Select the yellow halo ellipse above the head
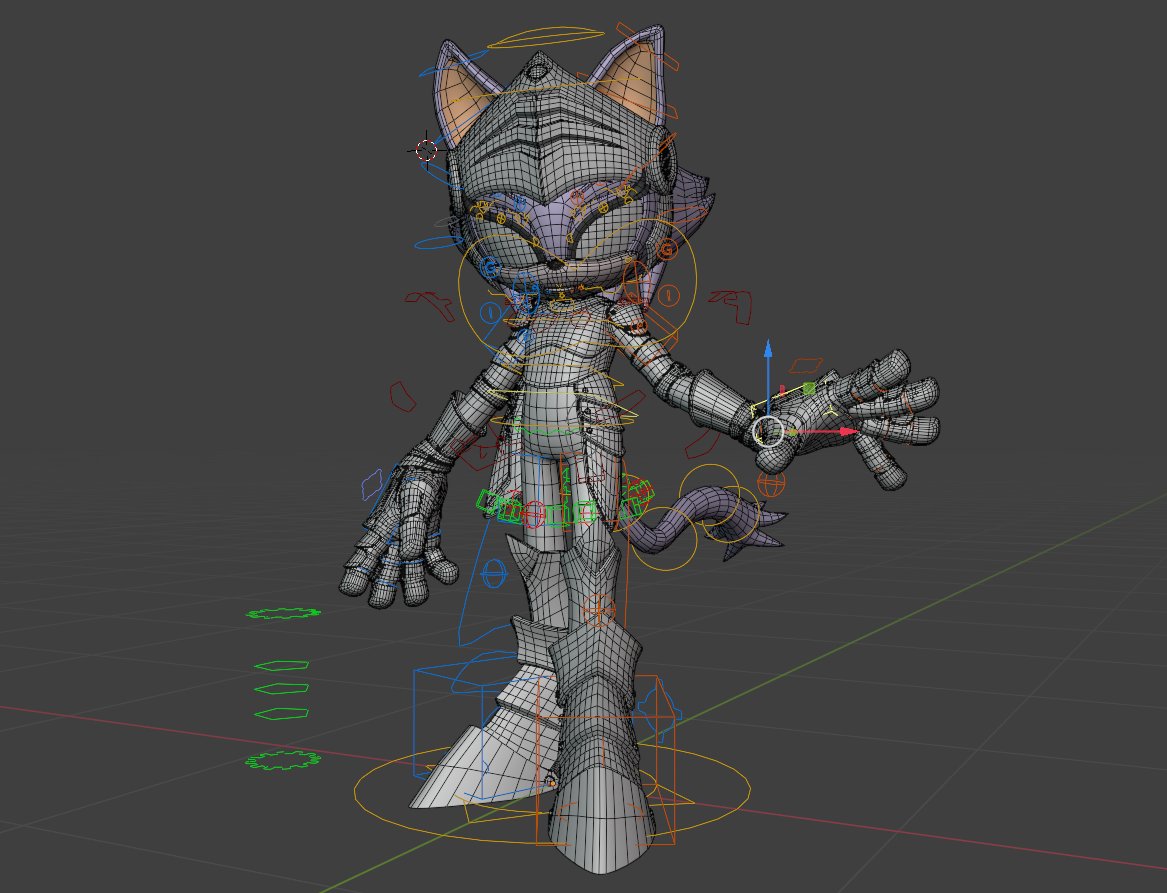The width and height of the screenshot is (1167, 893). coord(546,36)
